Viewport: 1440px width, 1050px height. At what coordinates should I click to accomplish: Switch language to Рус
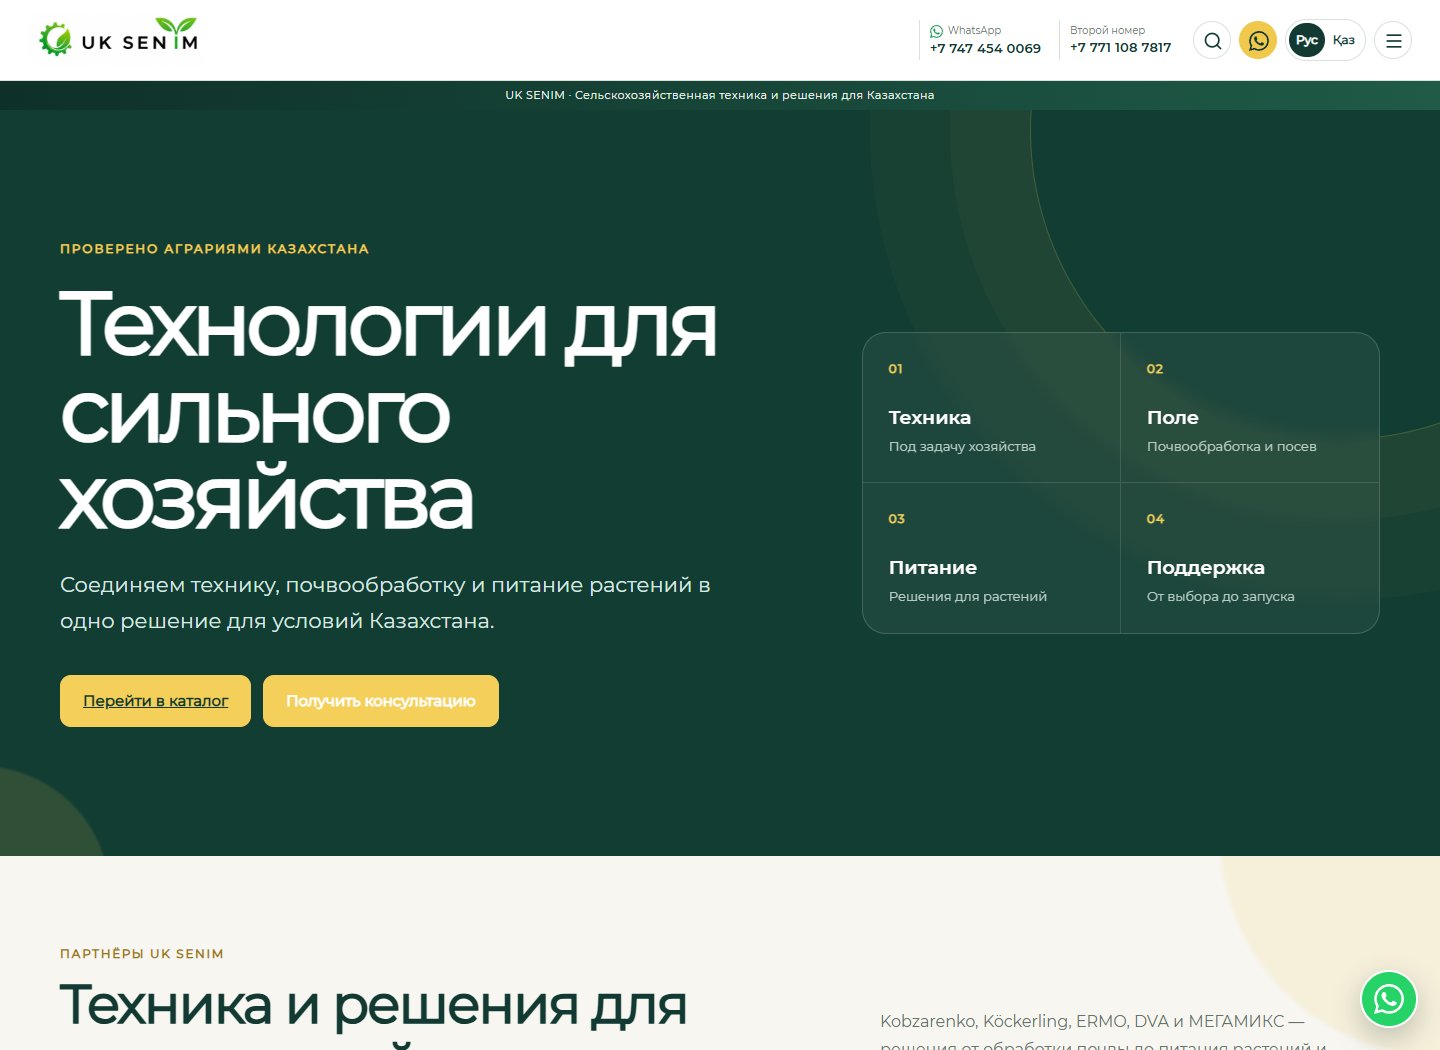1306,41
